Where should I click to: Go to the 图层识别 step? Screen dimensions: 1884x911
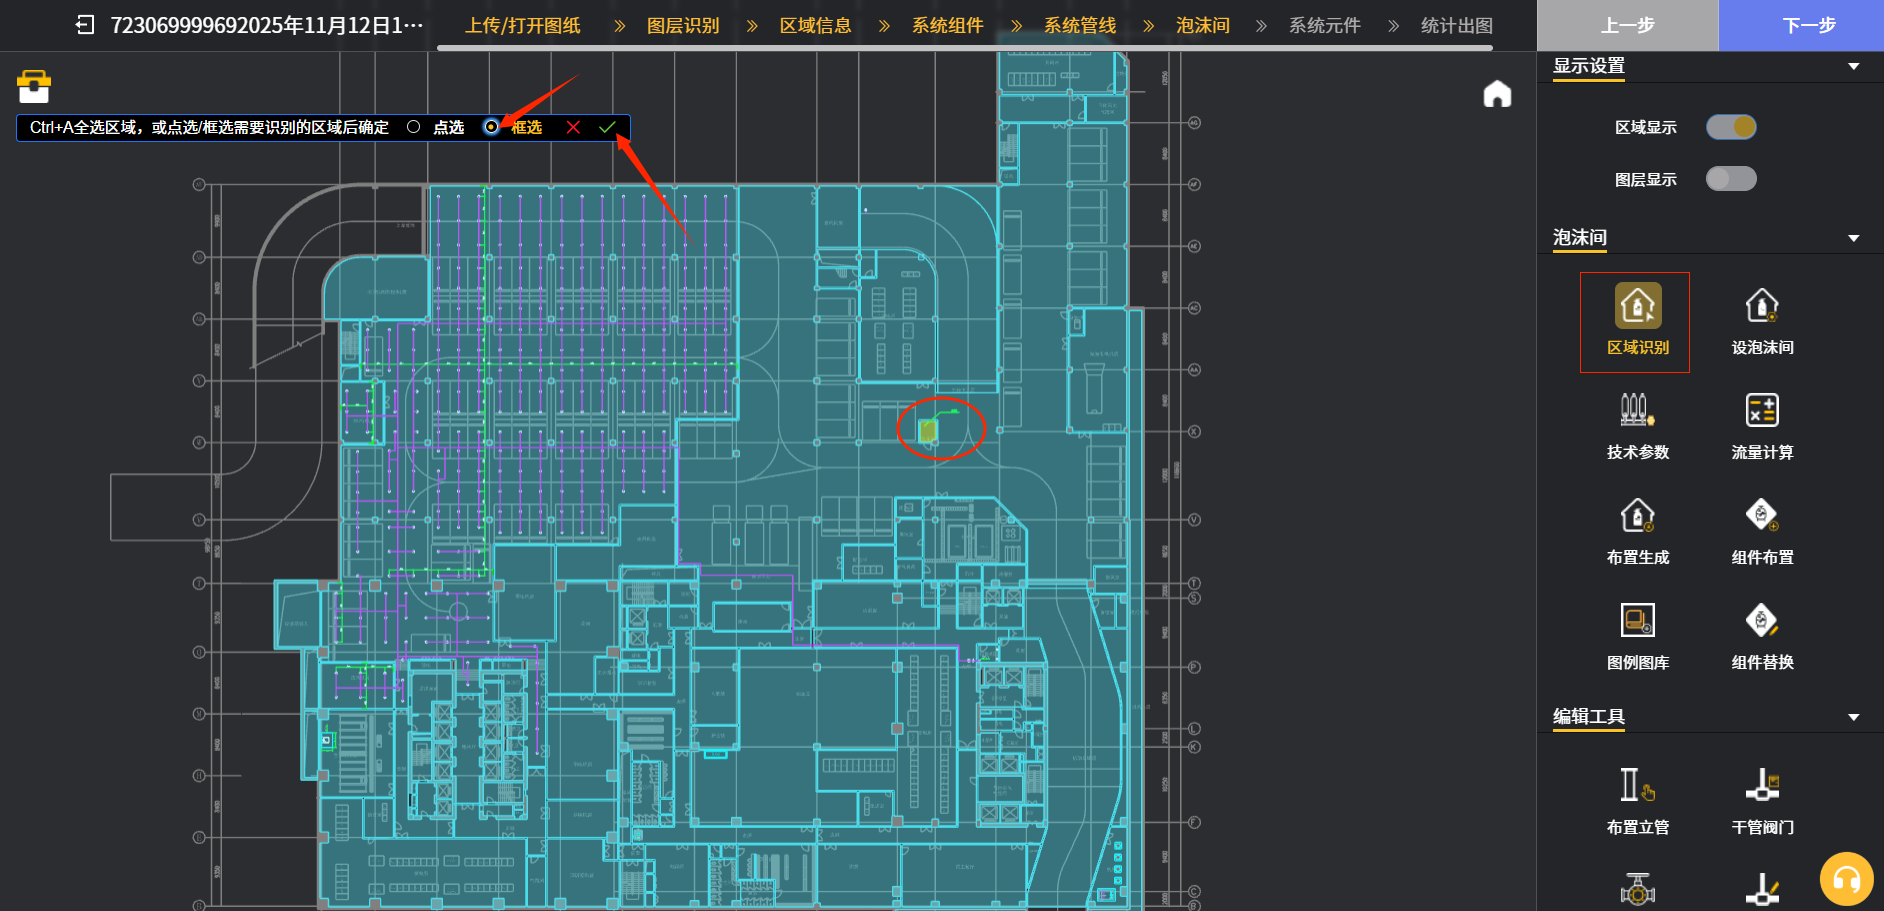(x=682, y=26)
